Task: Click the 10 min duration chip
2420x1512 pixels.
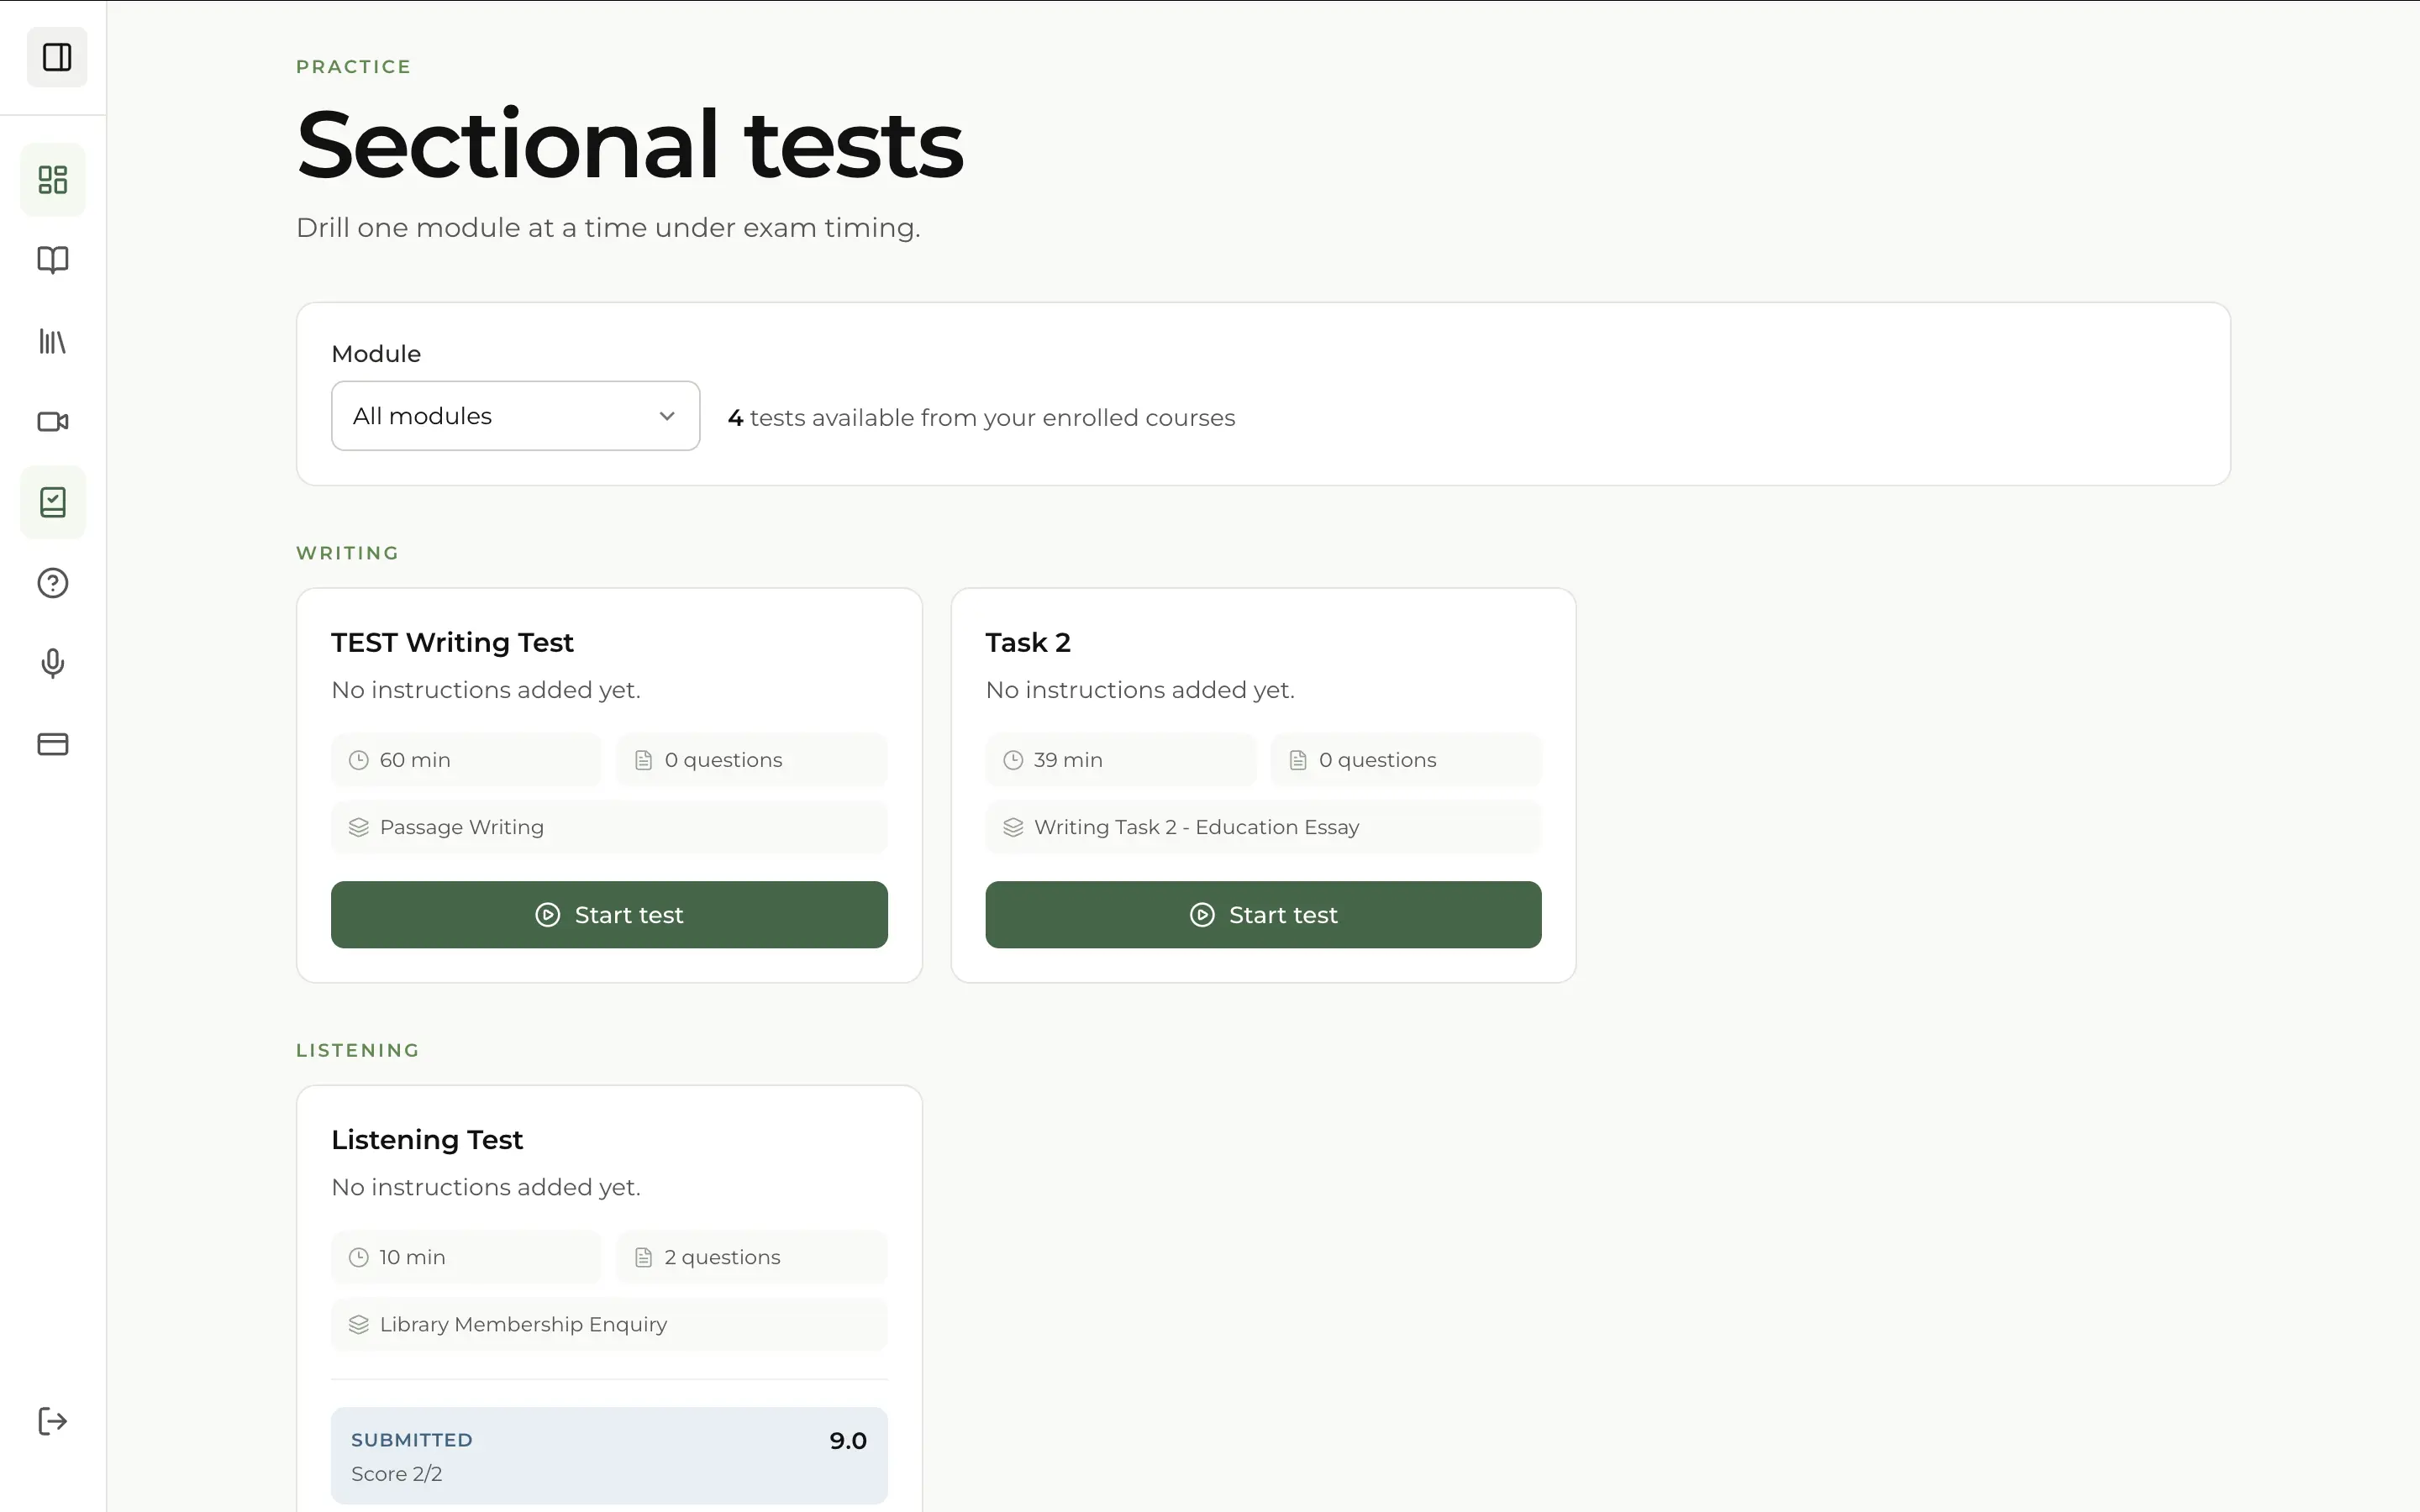Action: point(466,1257)
